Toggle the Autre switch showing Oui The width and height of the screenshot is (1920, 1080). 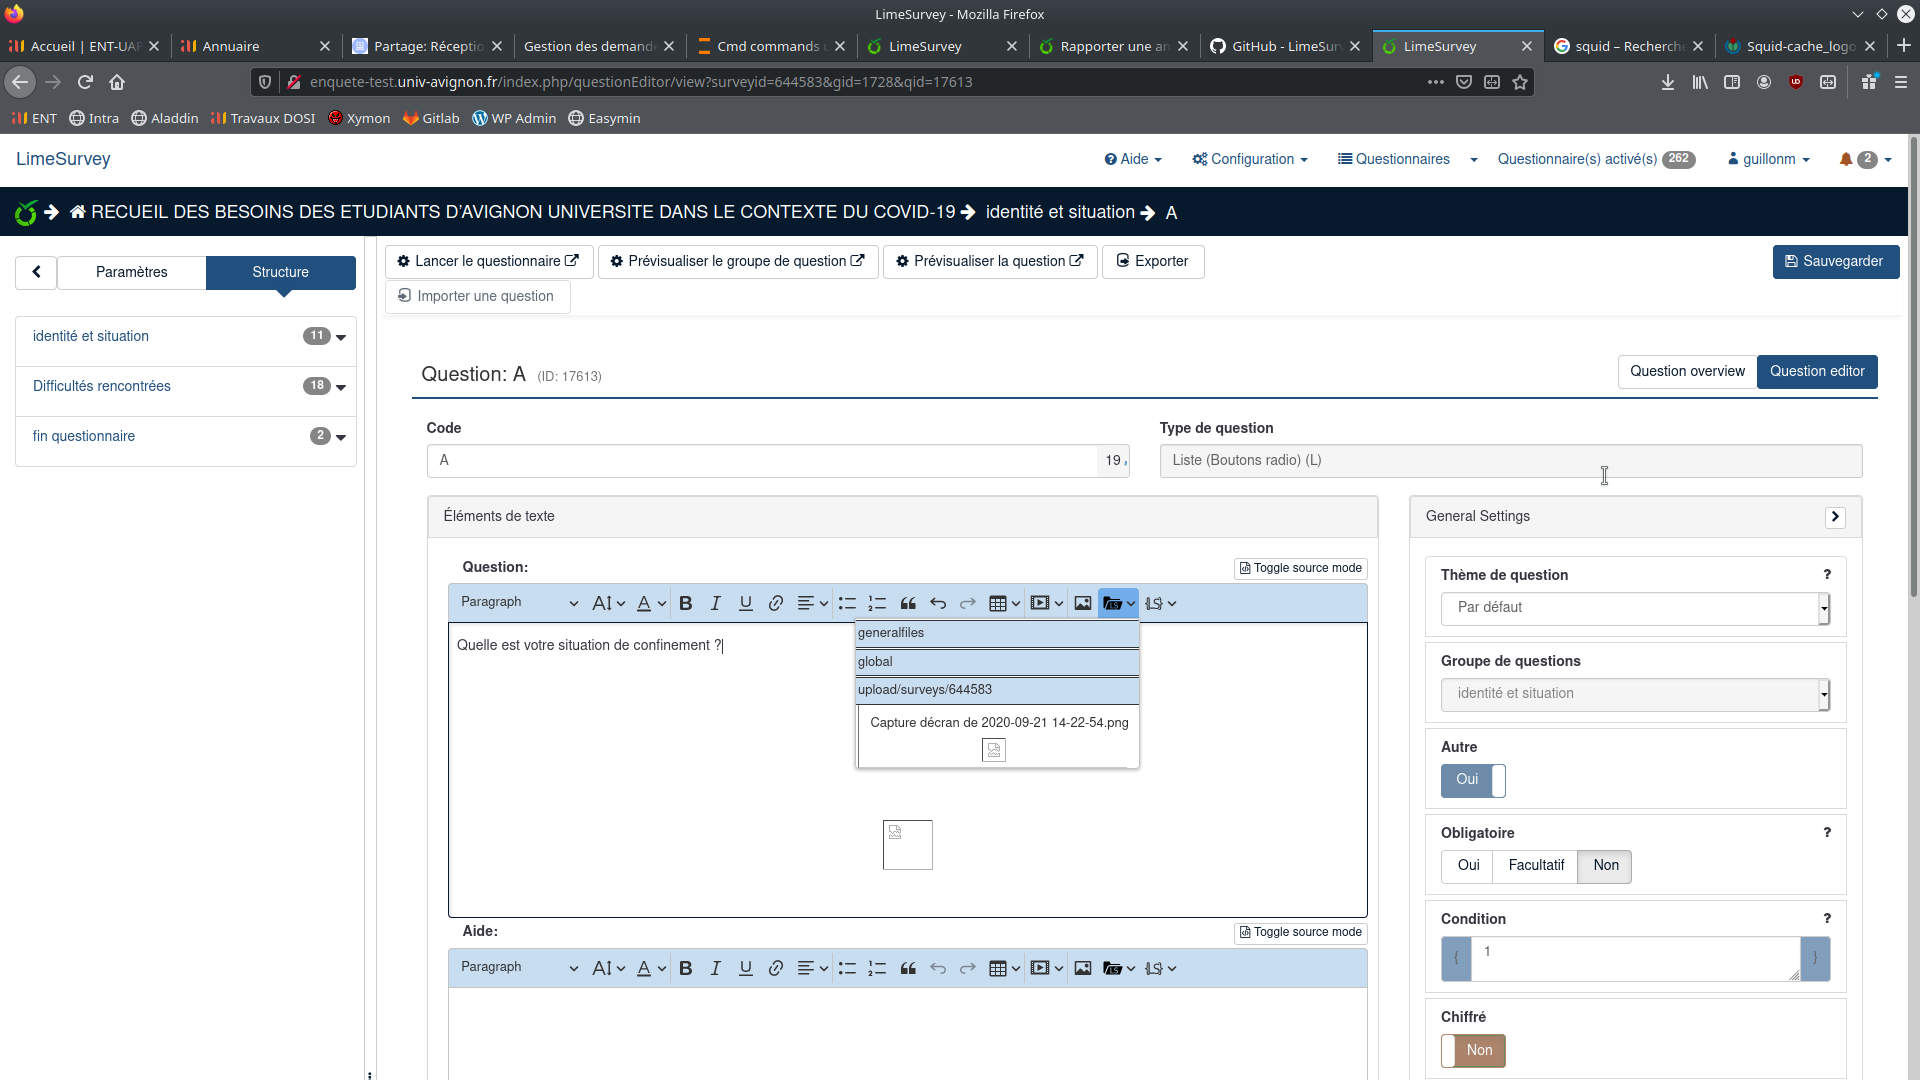click(x=1473, y=780)
